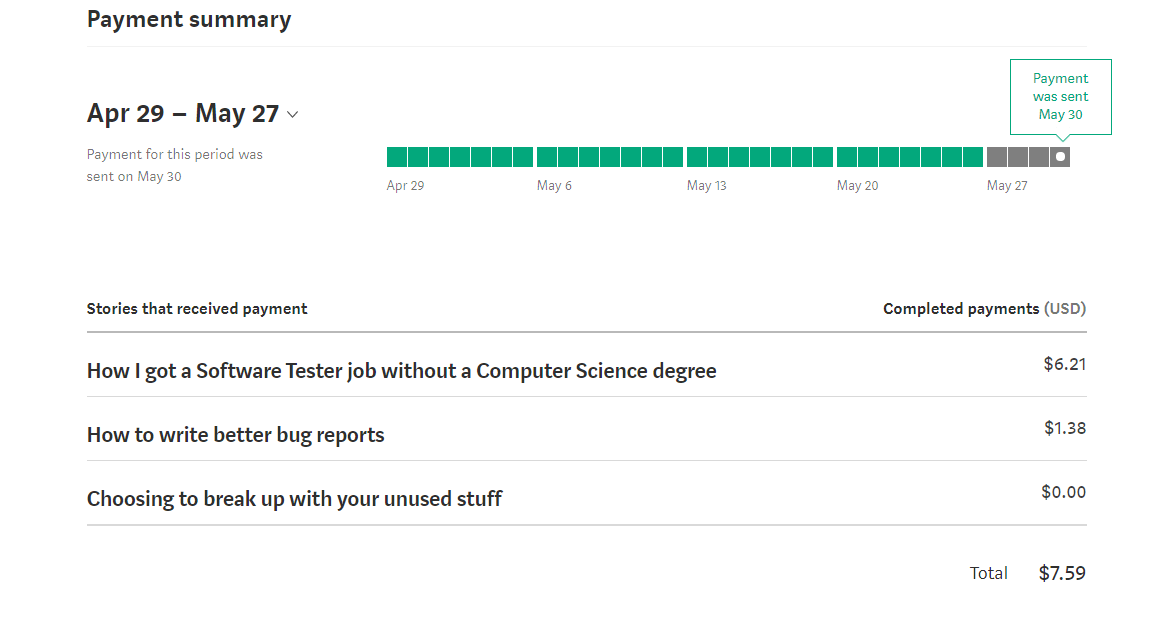Select the first green square of the May 20 week
Viewport: 1164px width, 619px height.
click(x=847, y=157)
